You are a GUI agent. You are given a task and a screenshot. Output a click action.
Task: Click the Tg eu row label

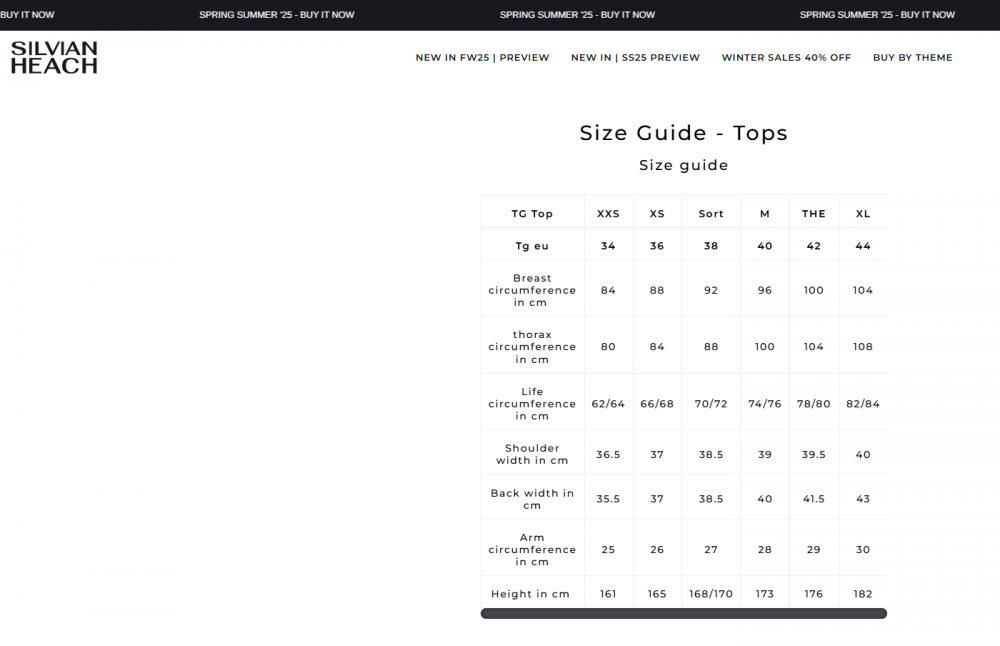(532, 246)
